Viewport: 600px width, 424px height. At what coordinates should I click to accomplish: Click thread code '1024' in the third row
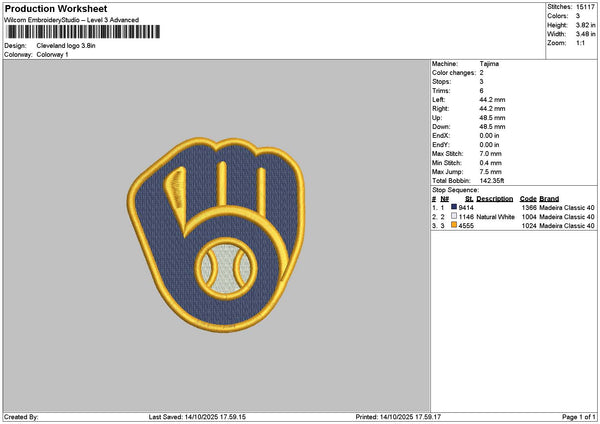pos(529,226)
